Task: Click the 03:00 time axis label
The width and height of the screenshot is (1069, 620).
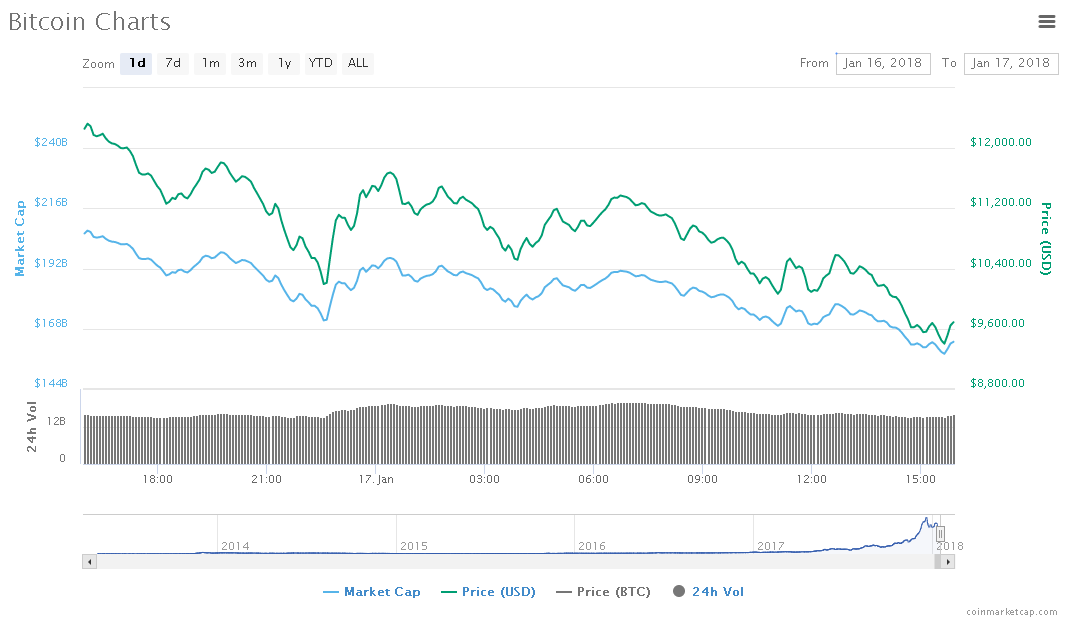Action: [x=485, y=479]
